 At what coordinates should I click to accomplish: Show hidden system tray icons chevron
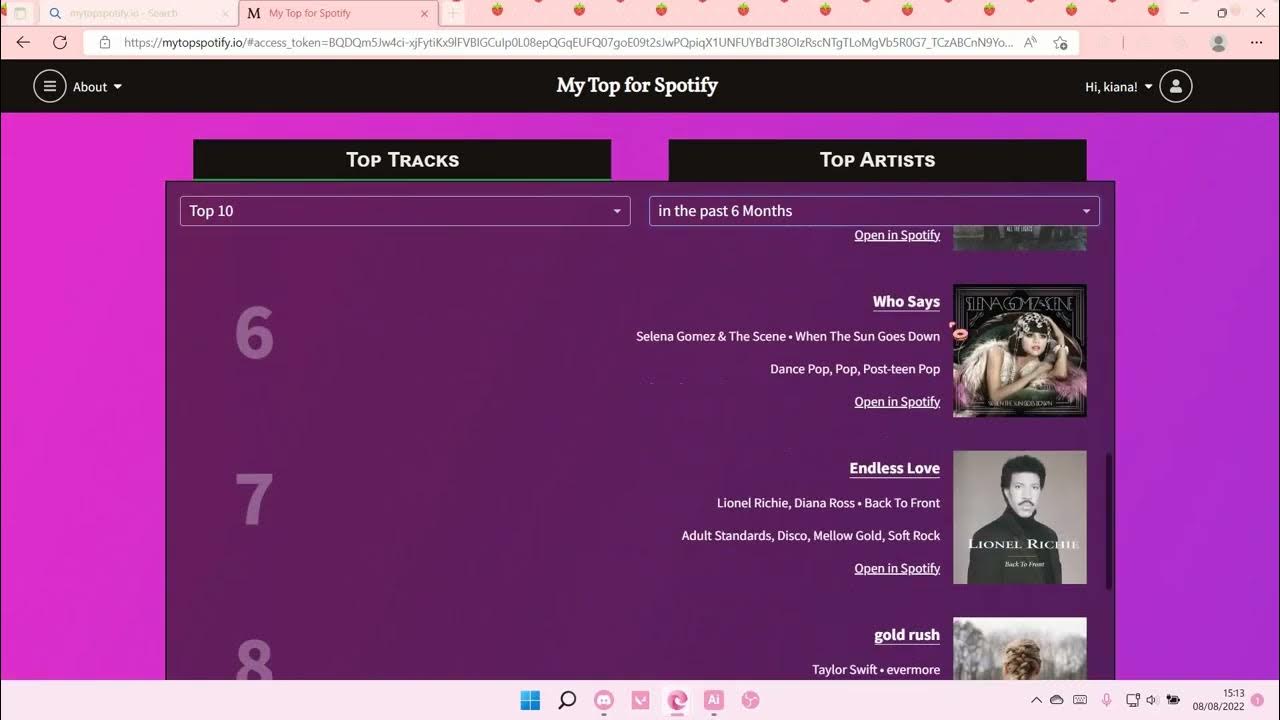[x=1036, y=700]
